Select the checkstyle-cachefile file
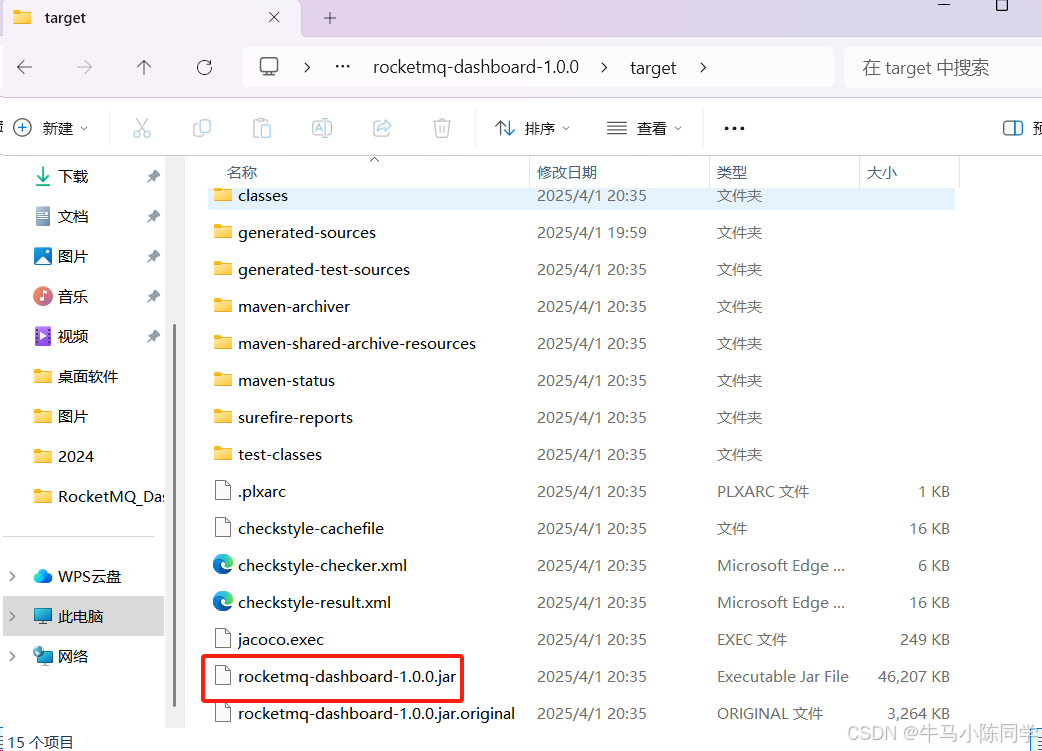The height and width of the screenshot is (751, 1042). [581, 528]
